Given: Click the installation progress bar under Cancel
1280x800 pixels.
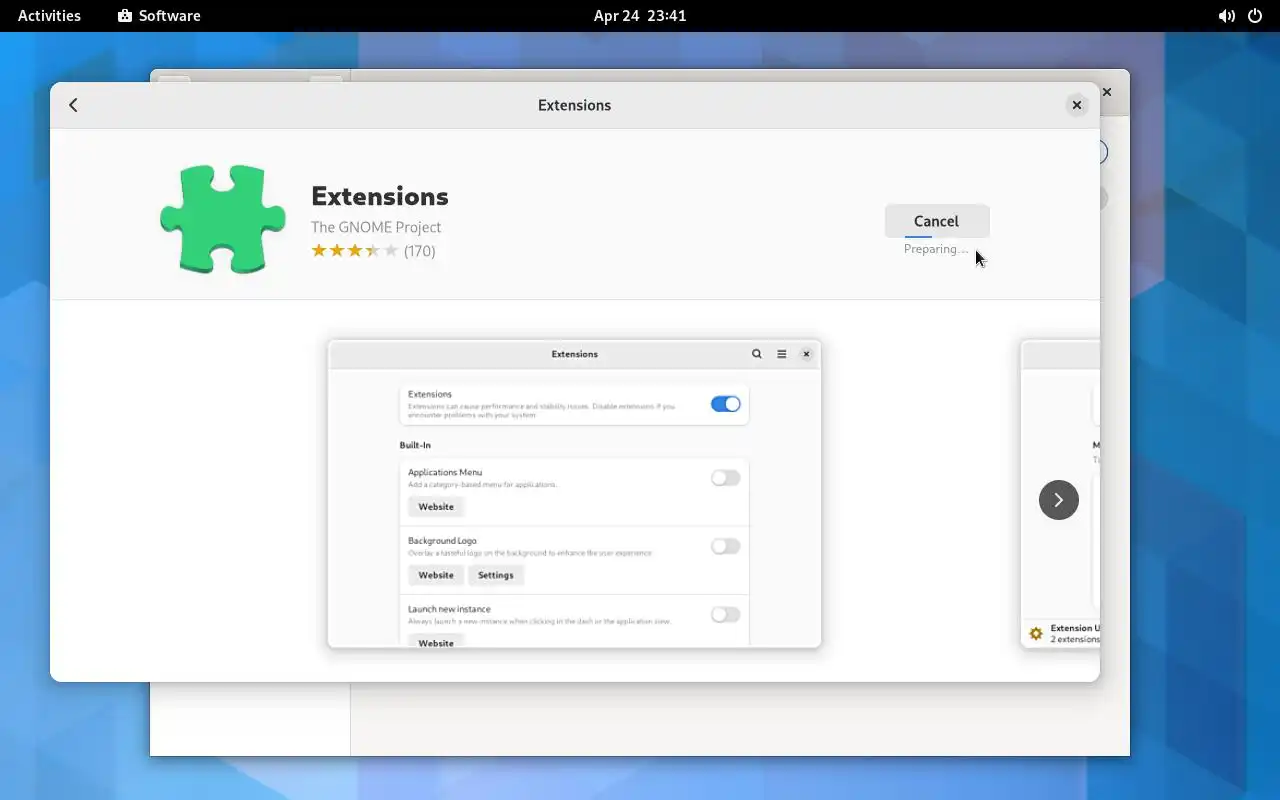Looking at the screenshot, I should coord(937,237).
